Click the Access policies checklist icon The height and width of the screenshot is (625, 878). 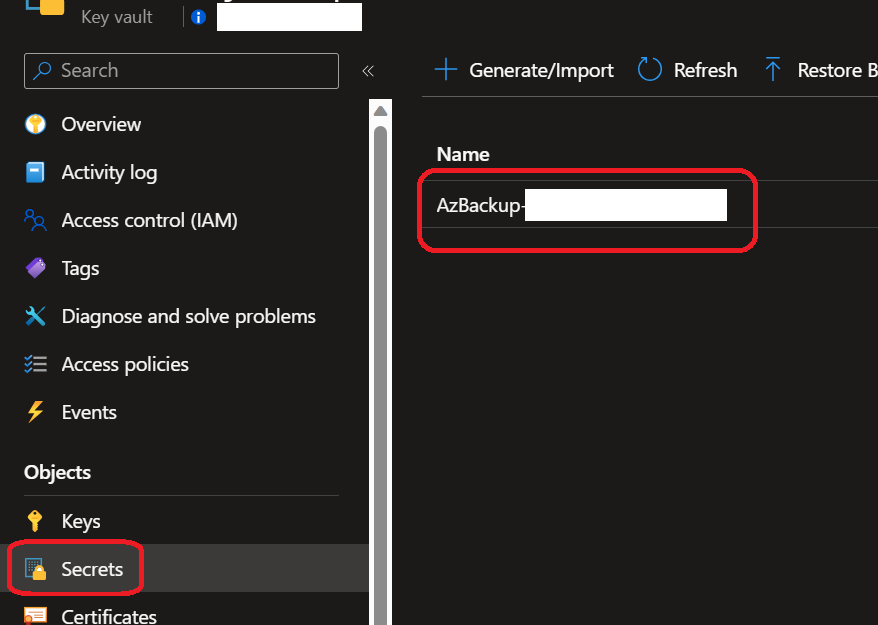pyautogui.click(x=36, y=364)
